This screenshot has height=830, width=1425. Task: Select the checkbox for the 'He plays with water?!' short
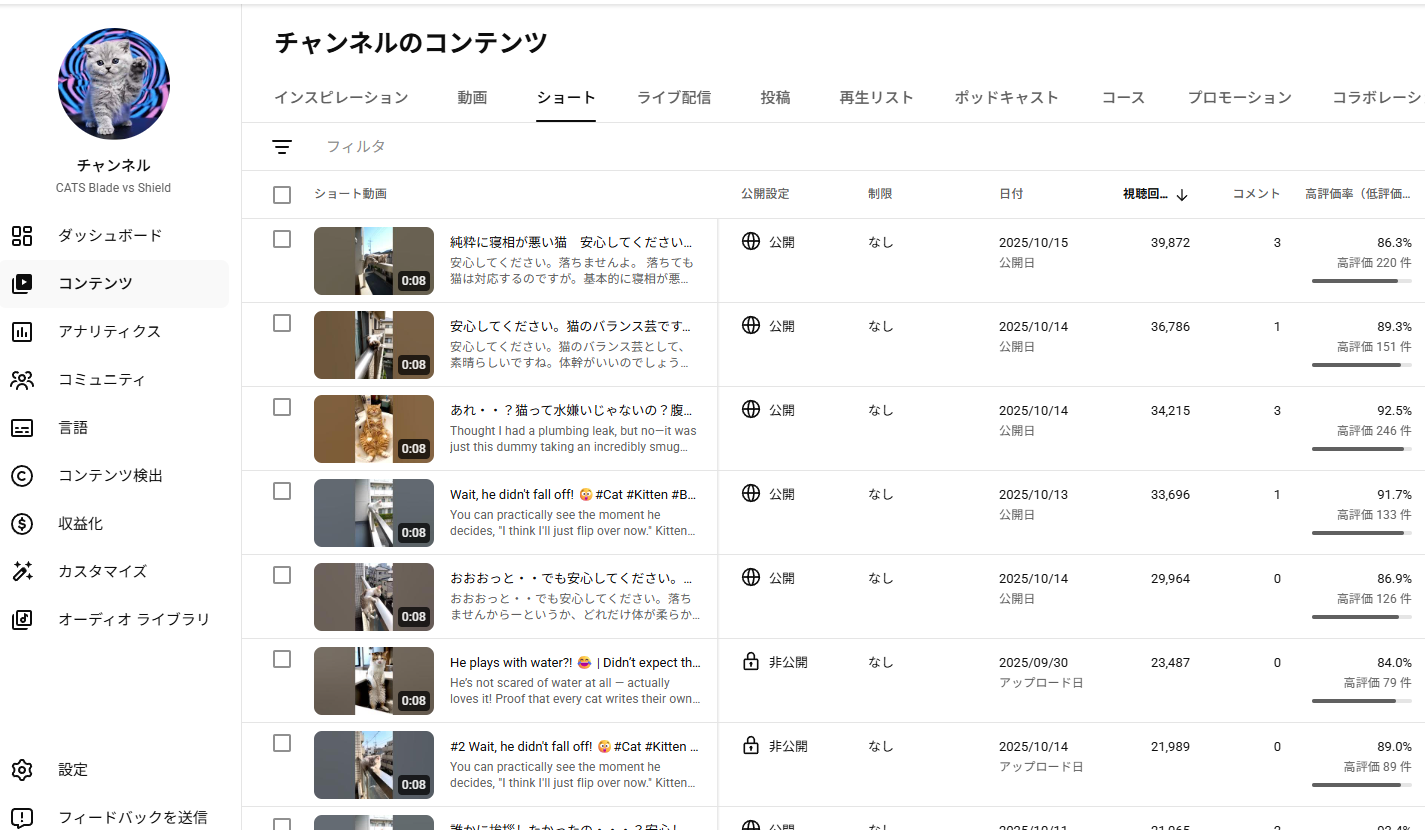[x=282, y=659]
